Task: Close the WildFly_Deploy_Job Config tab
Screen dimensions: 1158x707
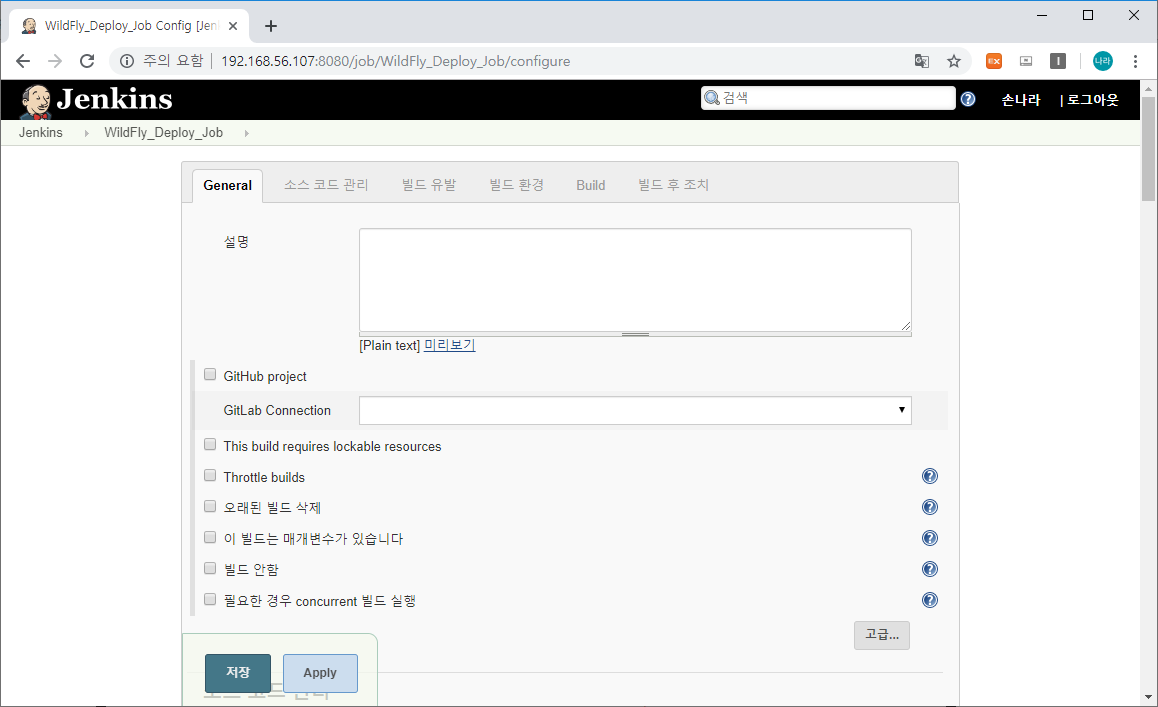Action: coord(233,26)
